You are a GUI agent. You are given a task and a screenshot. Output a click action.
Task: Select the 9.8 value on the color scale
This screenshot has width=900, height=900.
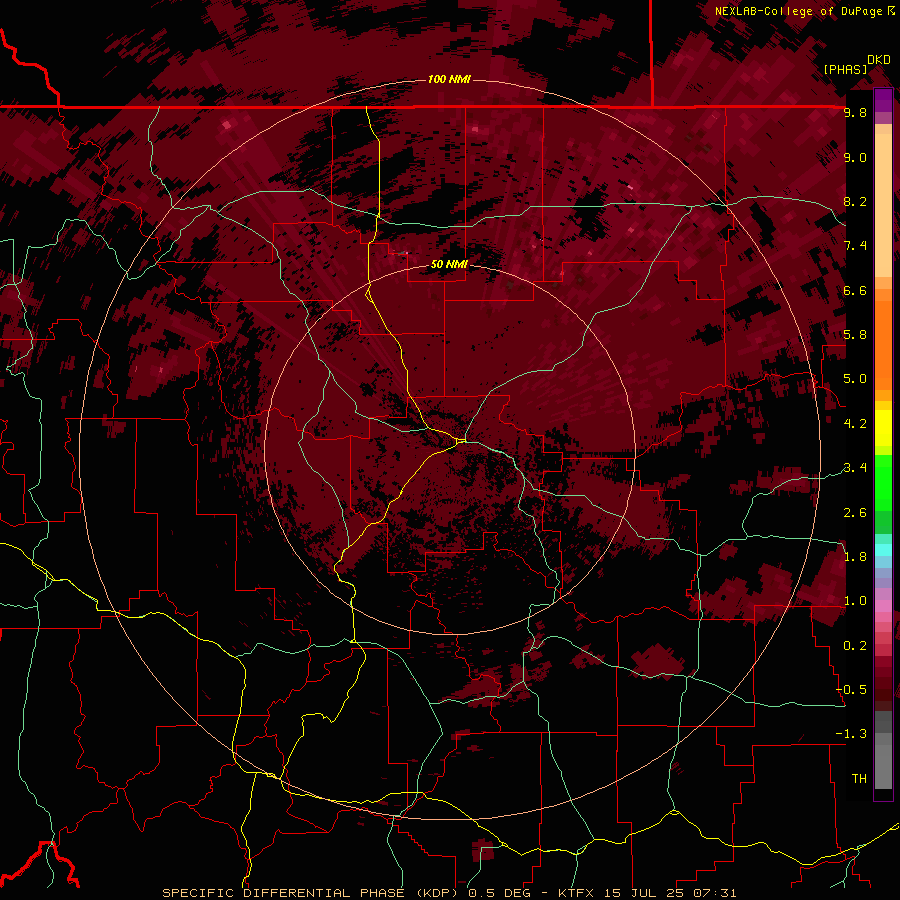coord(855,112)
